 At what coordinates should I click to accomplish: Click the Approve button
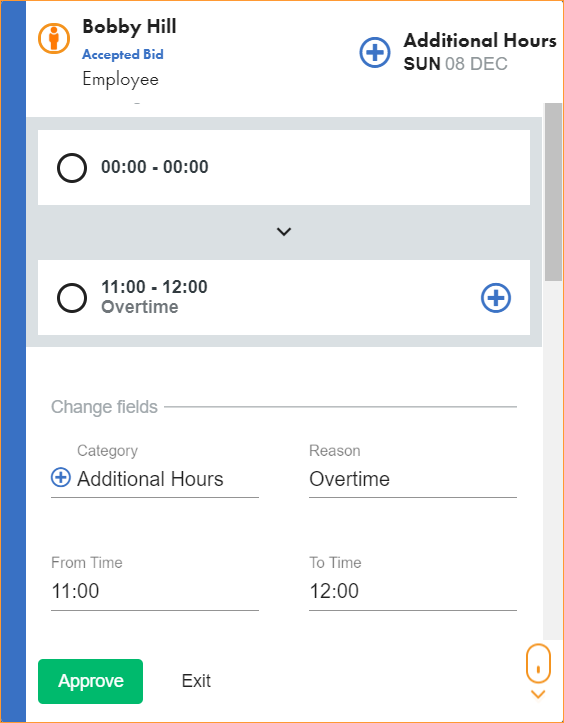pos(90,681)
